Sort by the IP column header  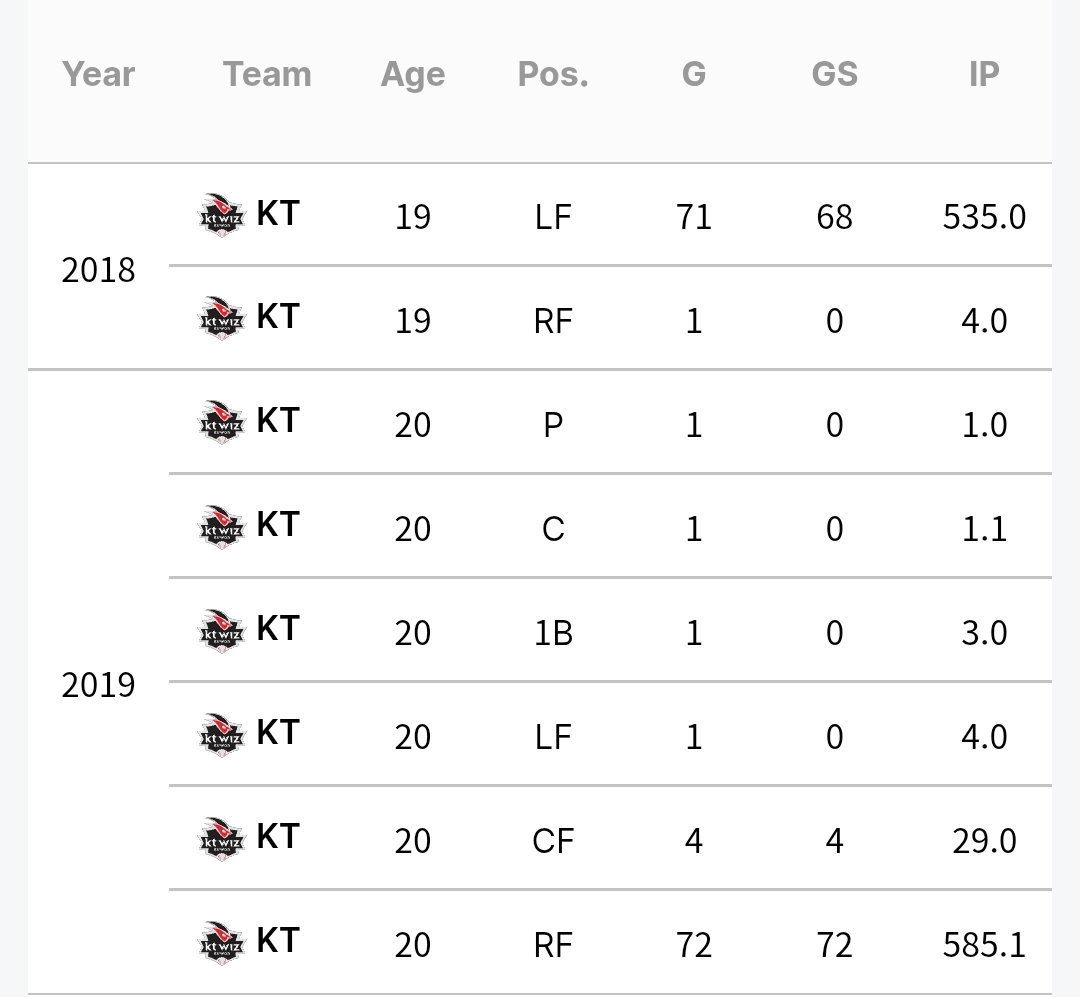click(x=984, y=74)
